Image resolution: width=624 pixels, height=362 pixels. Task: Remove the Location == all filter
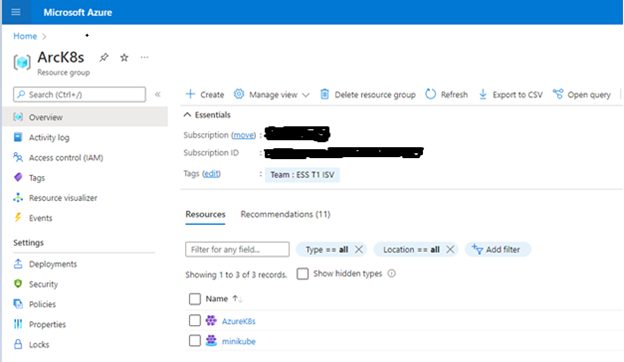pyautogui.click(x=450, y=249)
